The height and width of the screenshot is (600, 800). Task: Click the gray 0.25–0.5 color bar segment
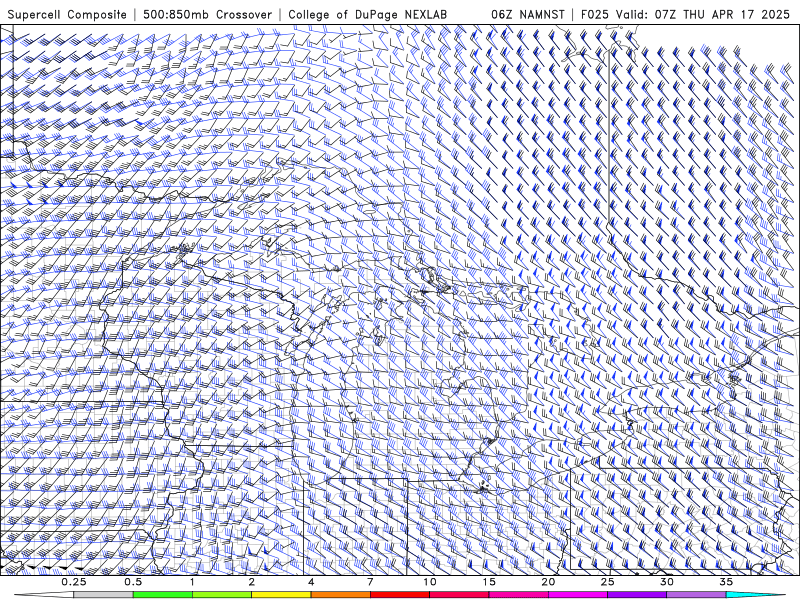point(103,595)
